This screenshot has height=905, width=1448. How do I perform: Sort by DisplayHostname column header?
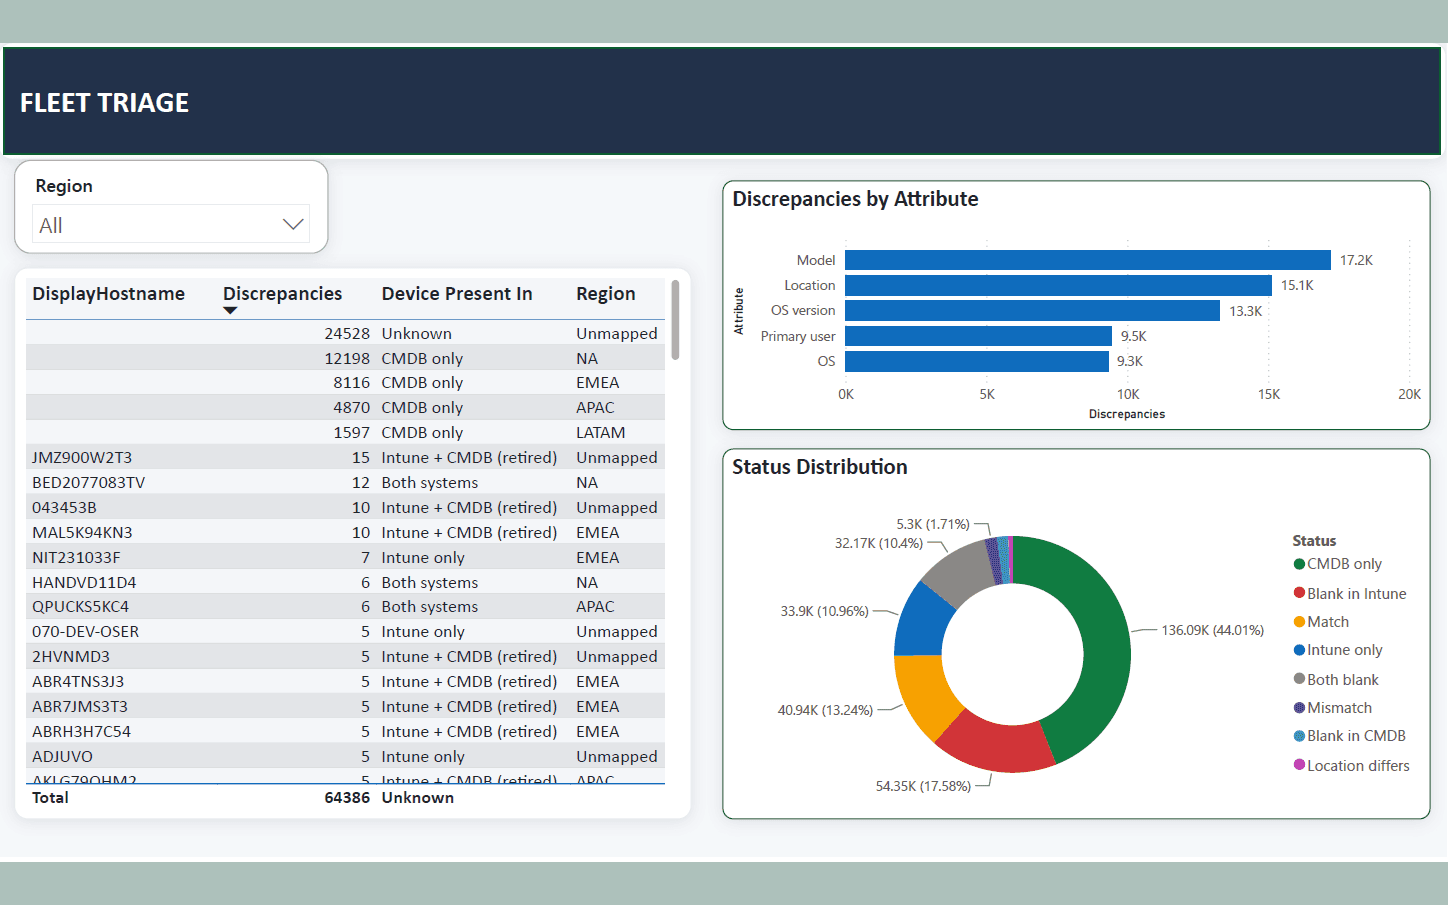108,294
